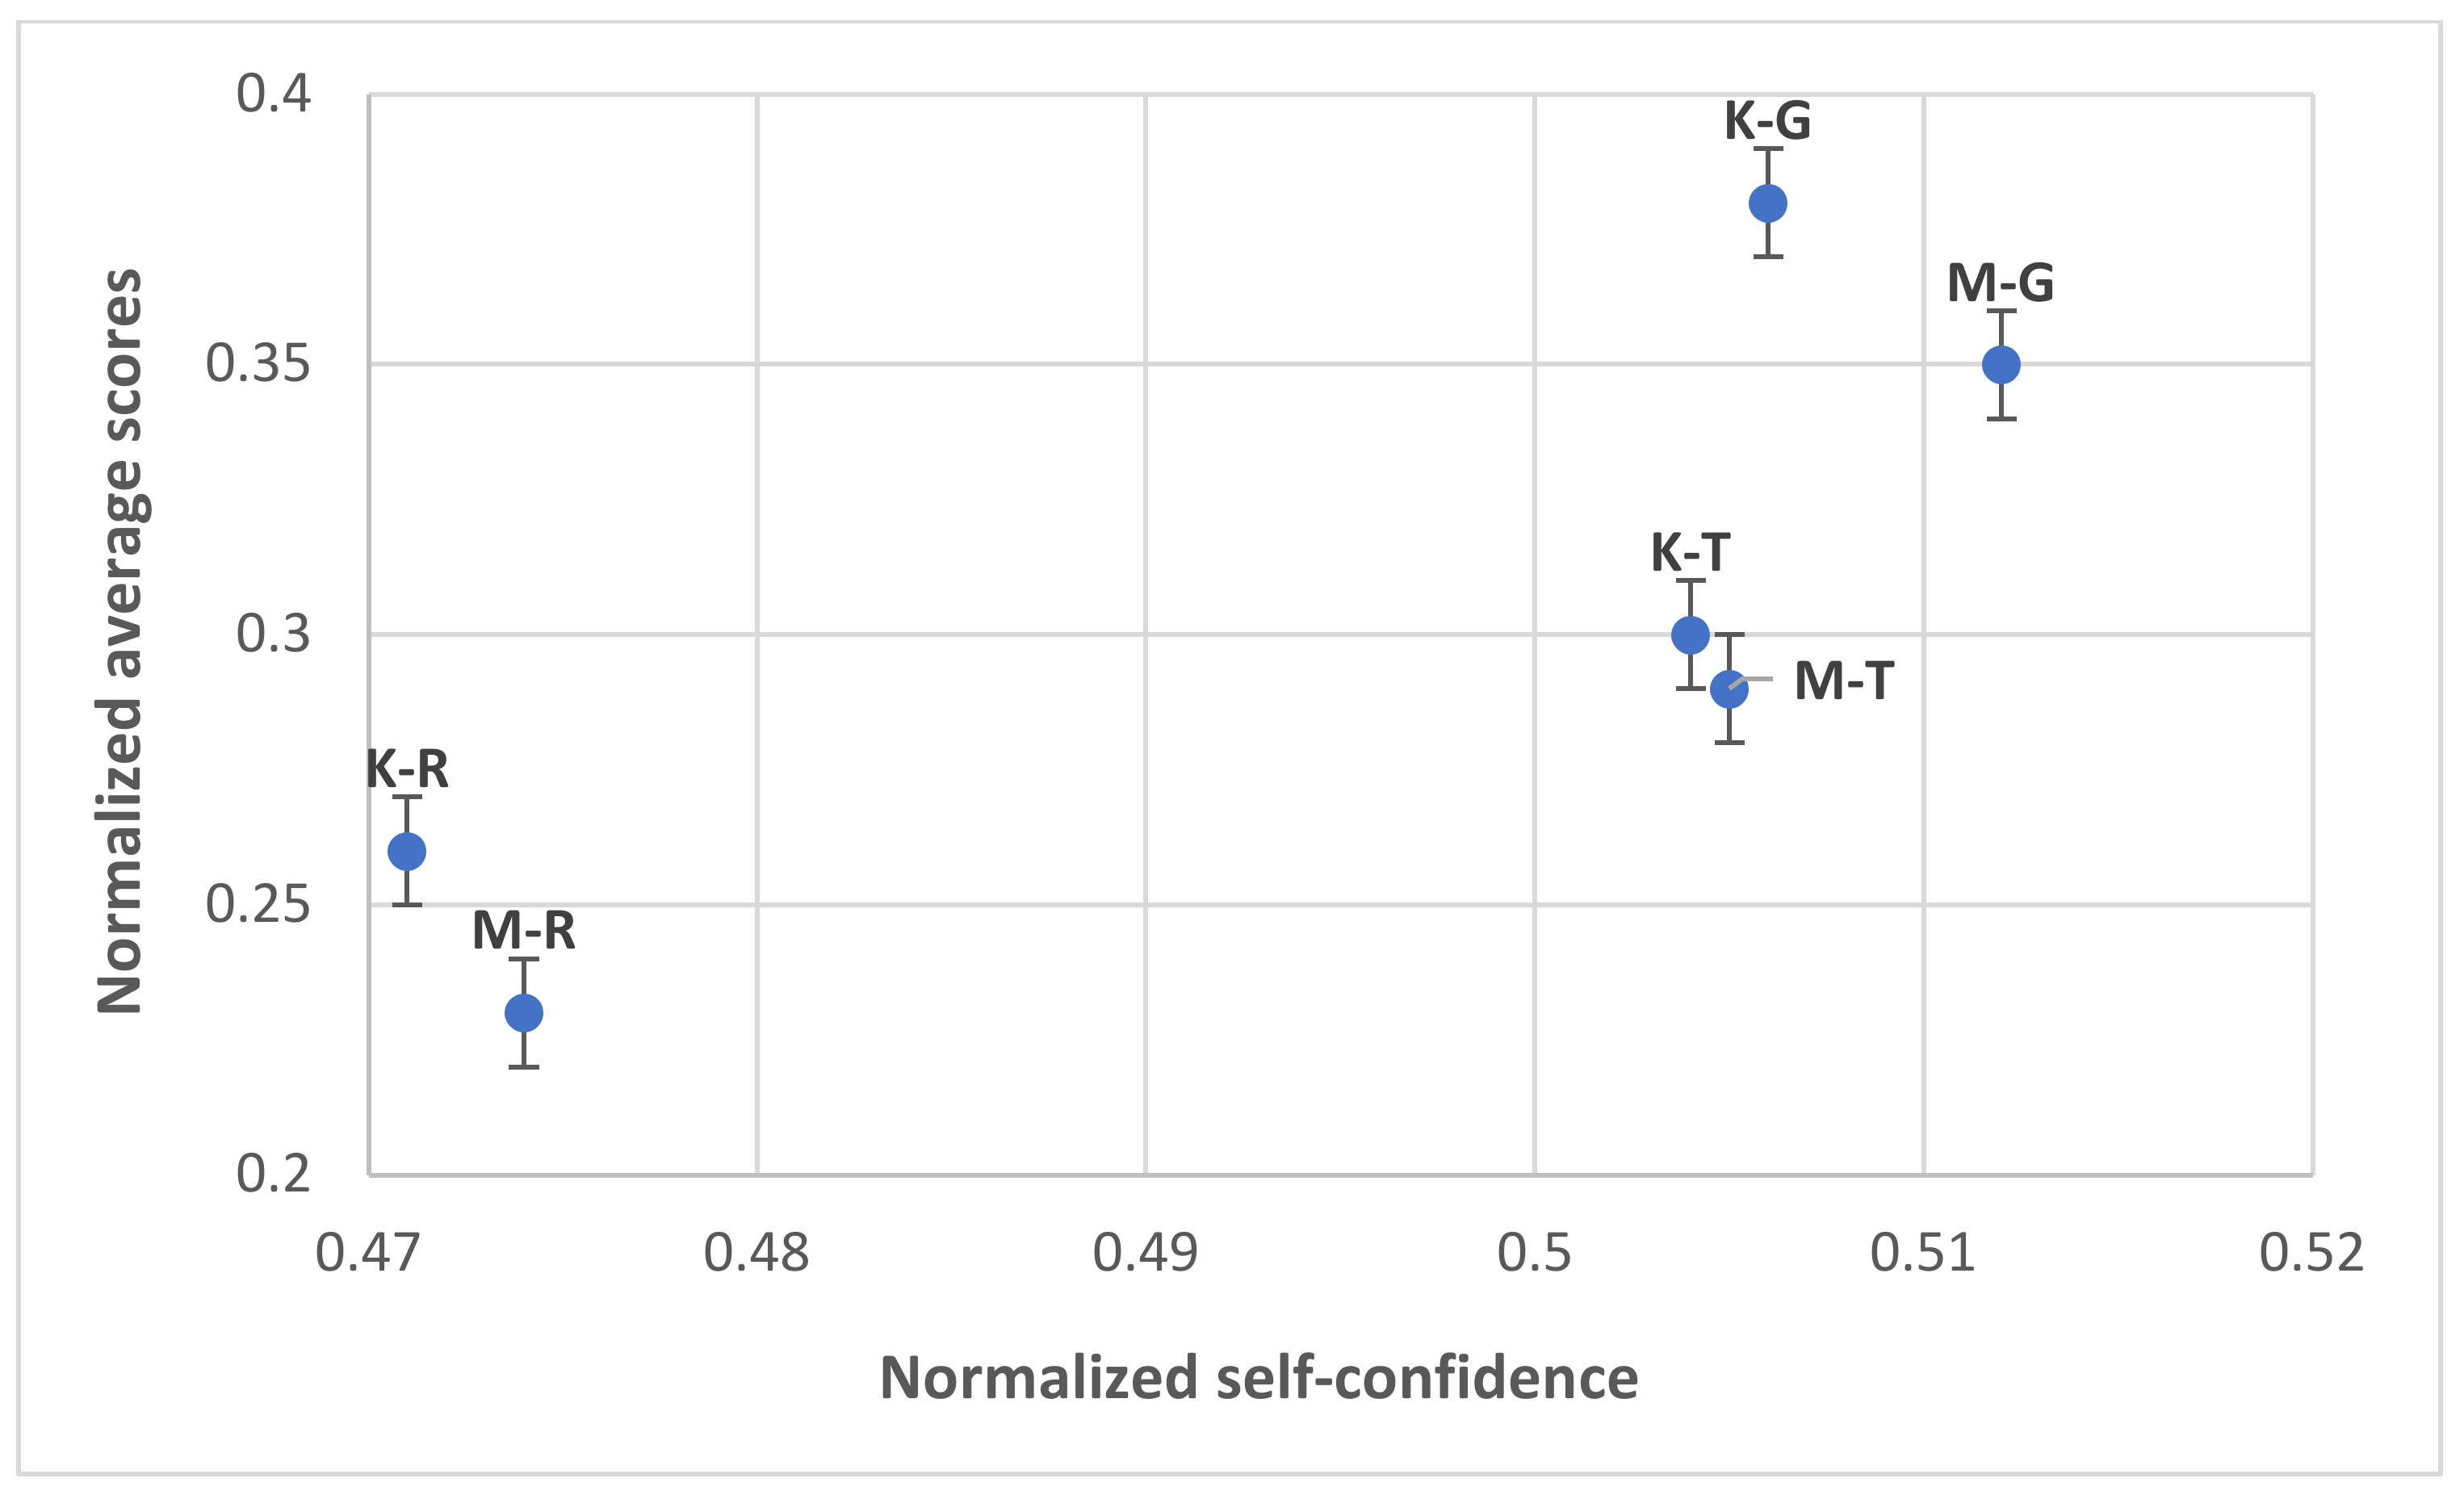
Task: Click the 0.35 vertical axis tick label
Action: click(x=258, y=364)
